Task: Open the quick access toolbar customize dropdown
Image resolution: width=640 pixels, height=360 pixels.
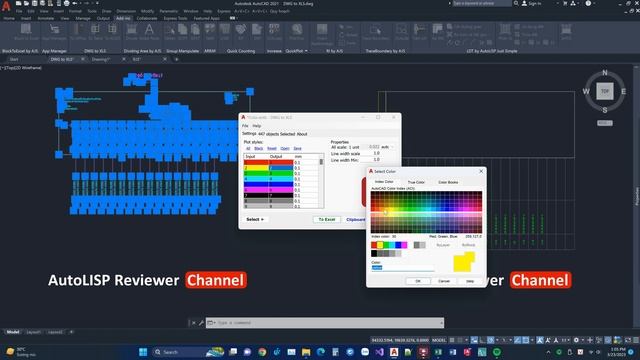Action: tap(97, 3)
